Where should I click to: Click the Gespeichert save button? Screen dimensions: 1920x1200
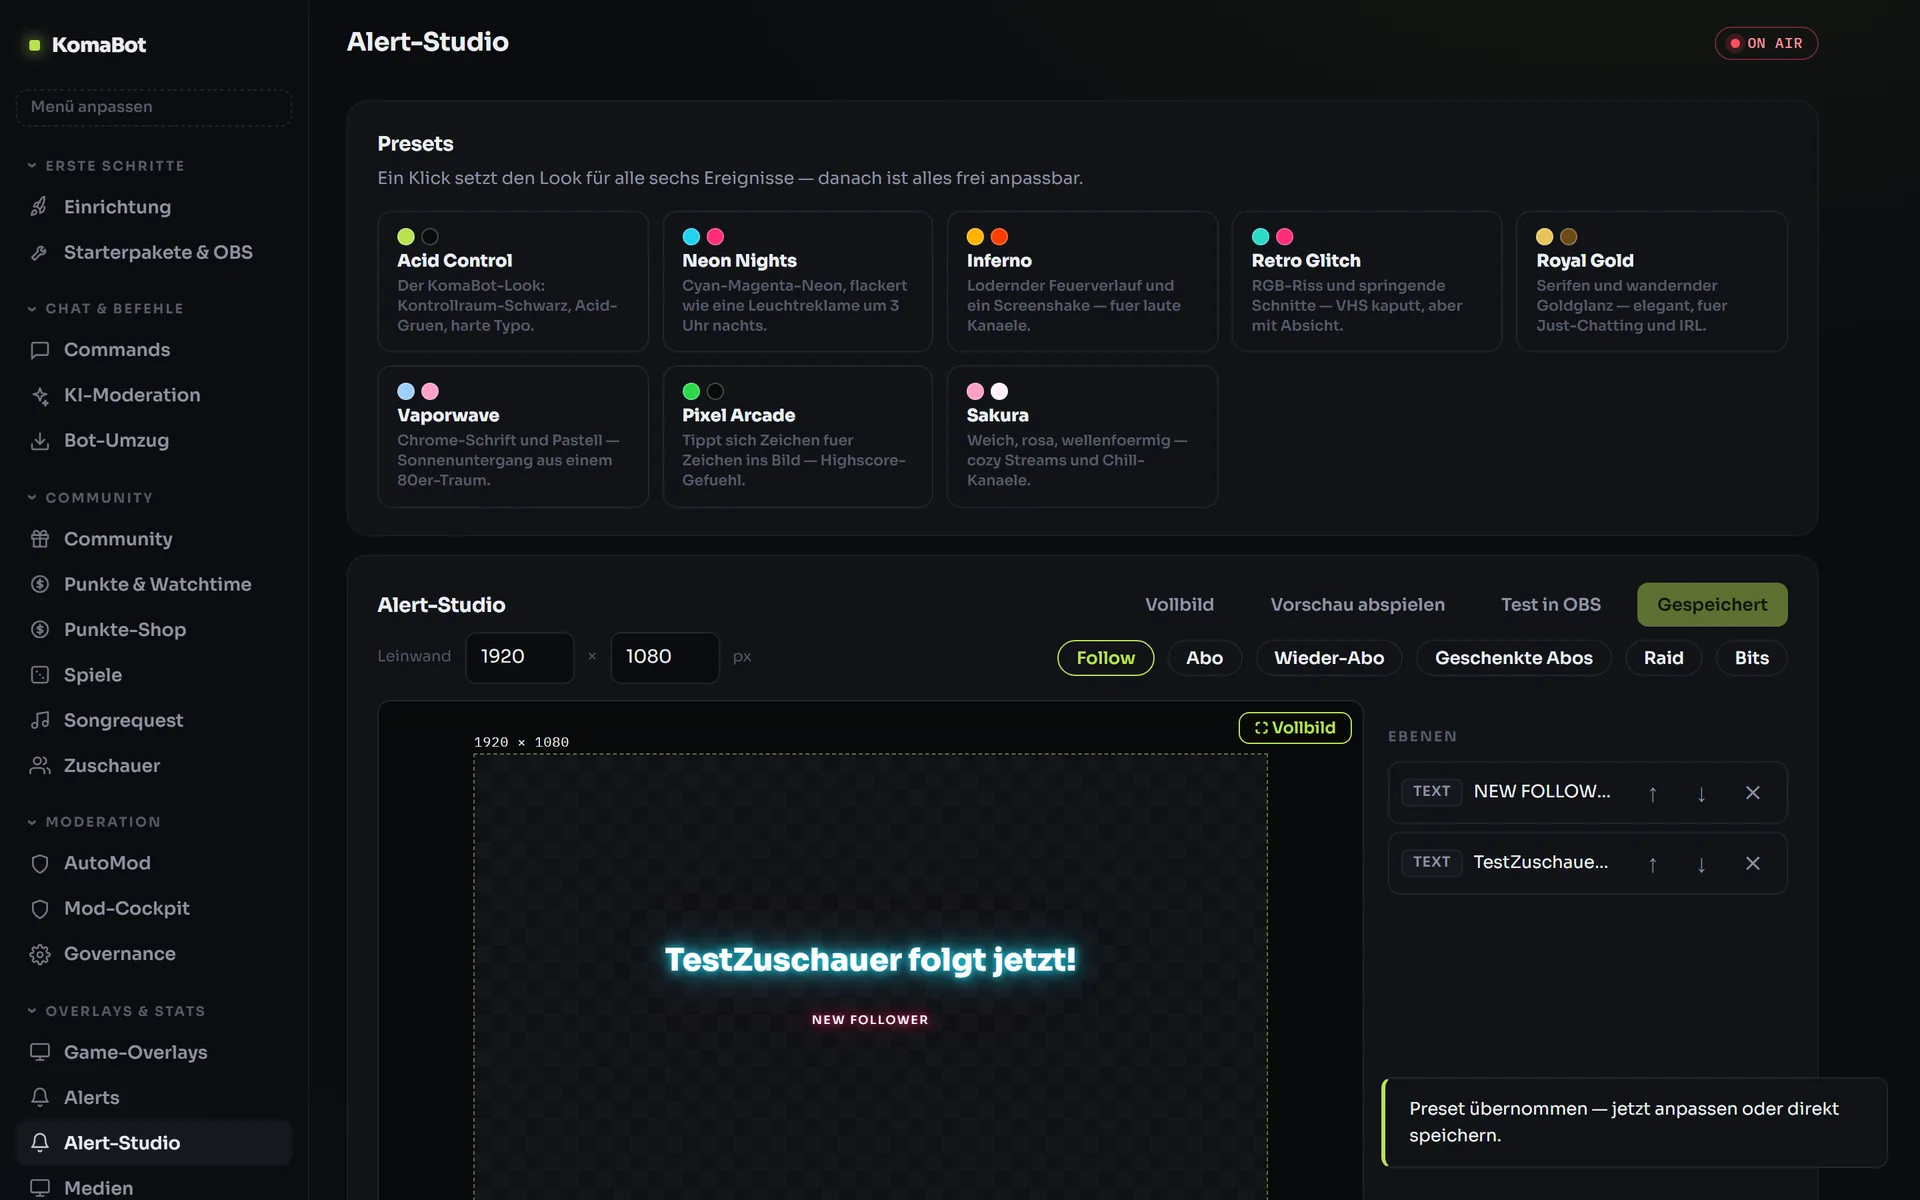pos(1712,605)
